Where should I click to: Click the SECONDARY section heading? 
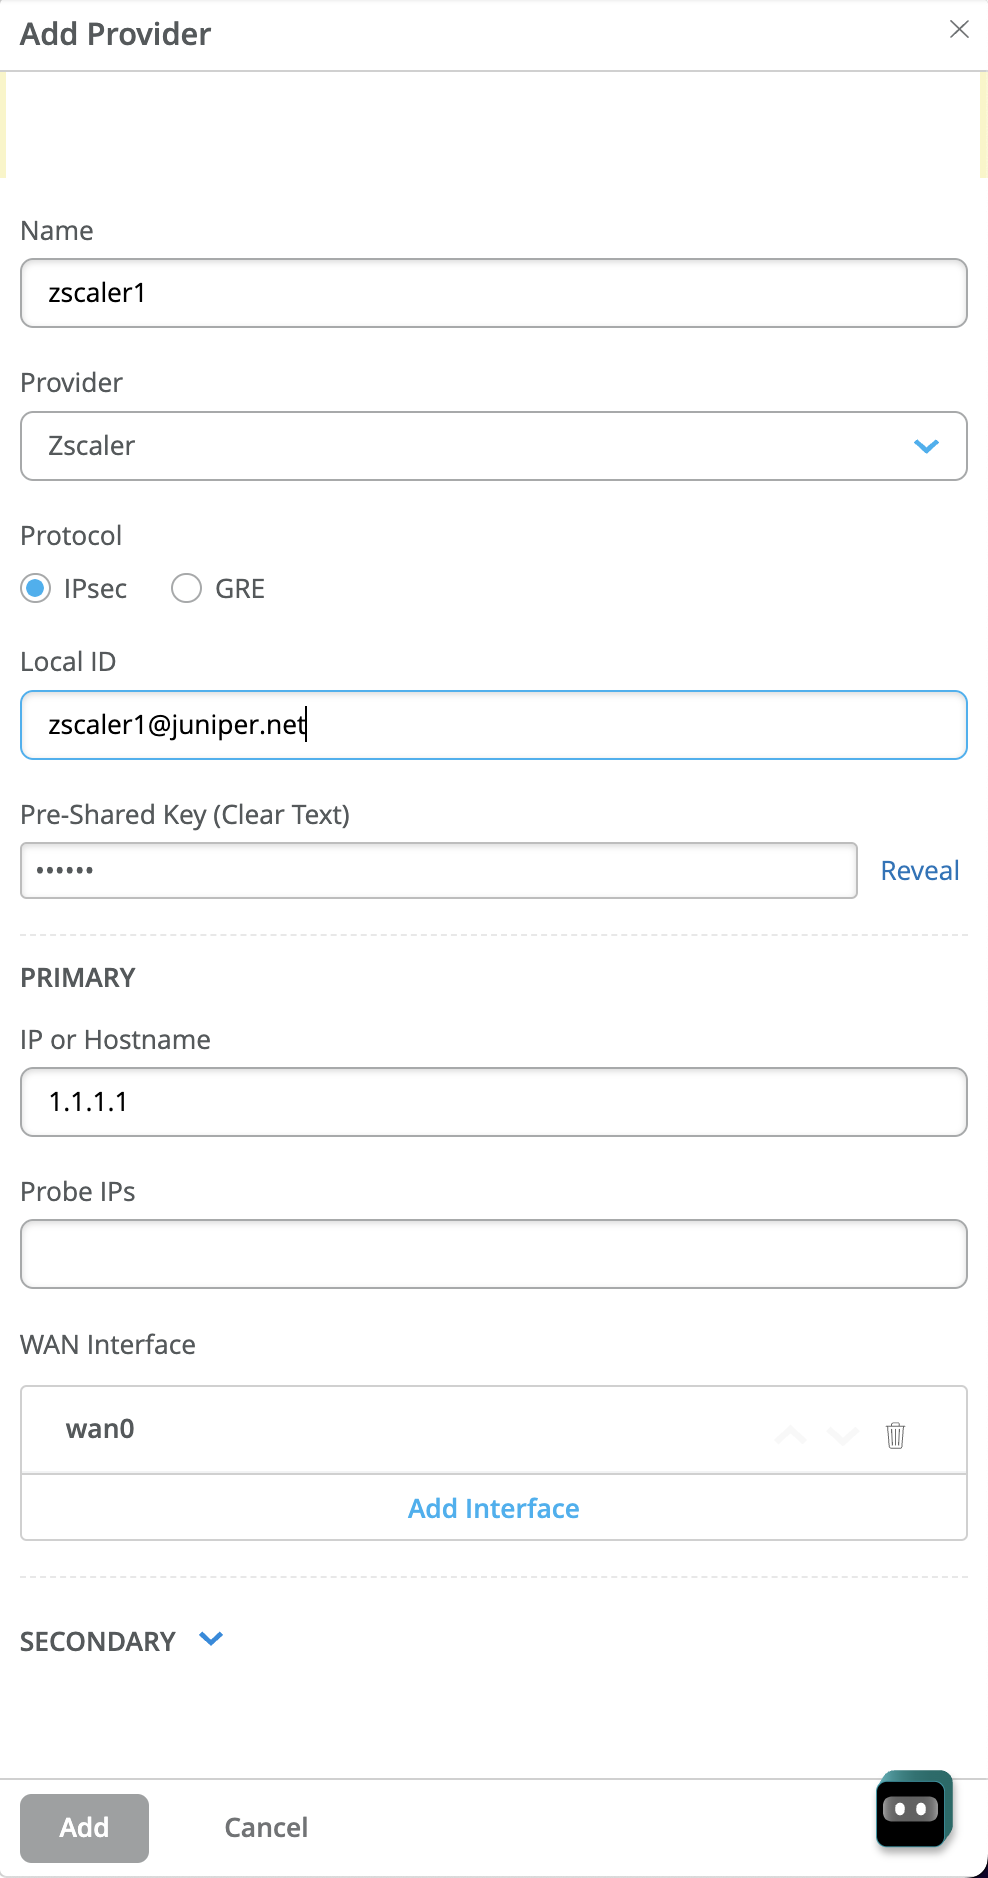pos(98,1641)
